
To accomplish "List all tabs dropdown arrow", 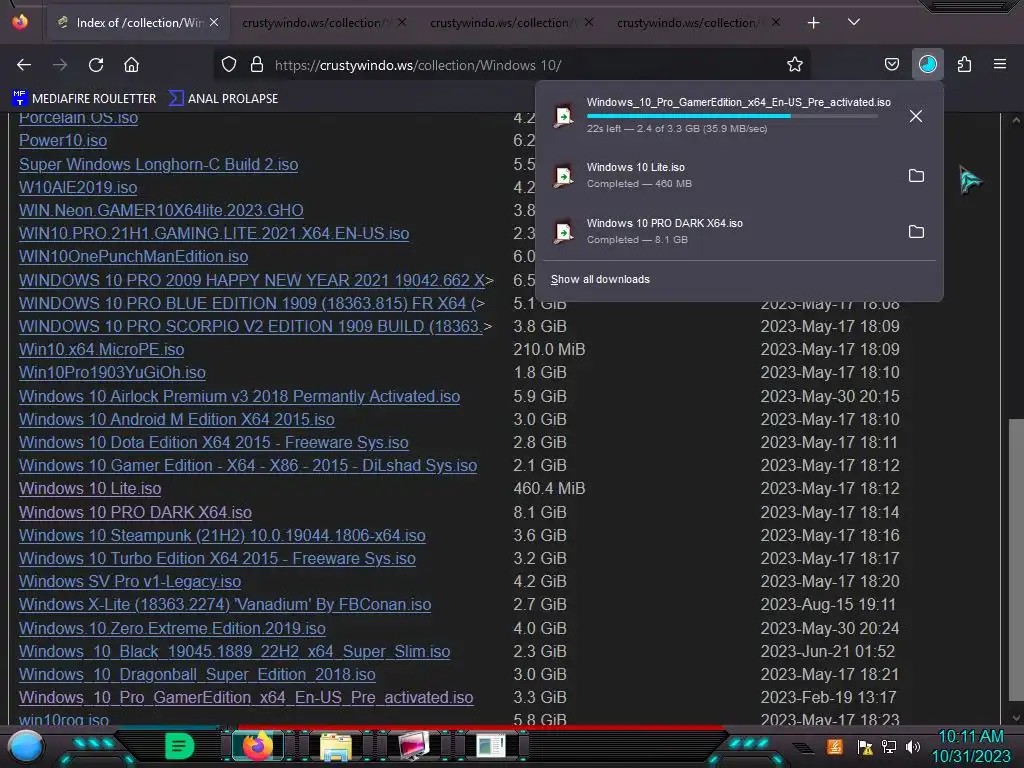I will click(x=854, y=23).
